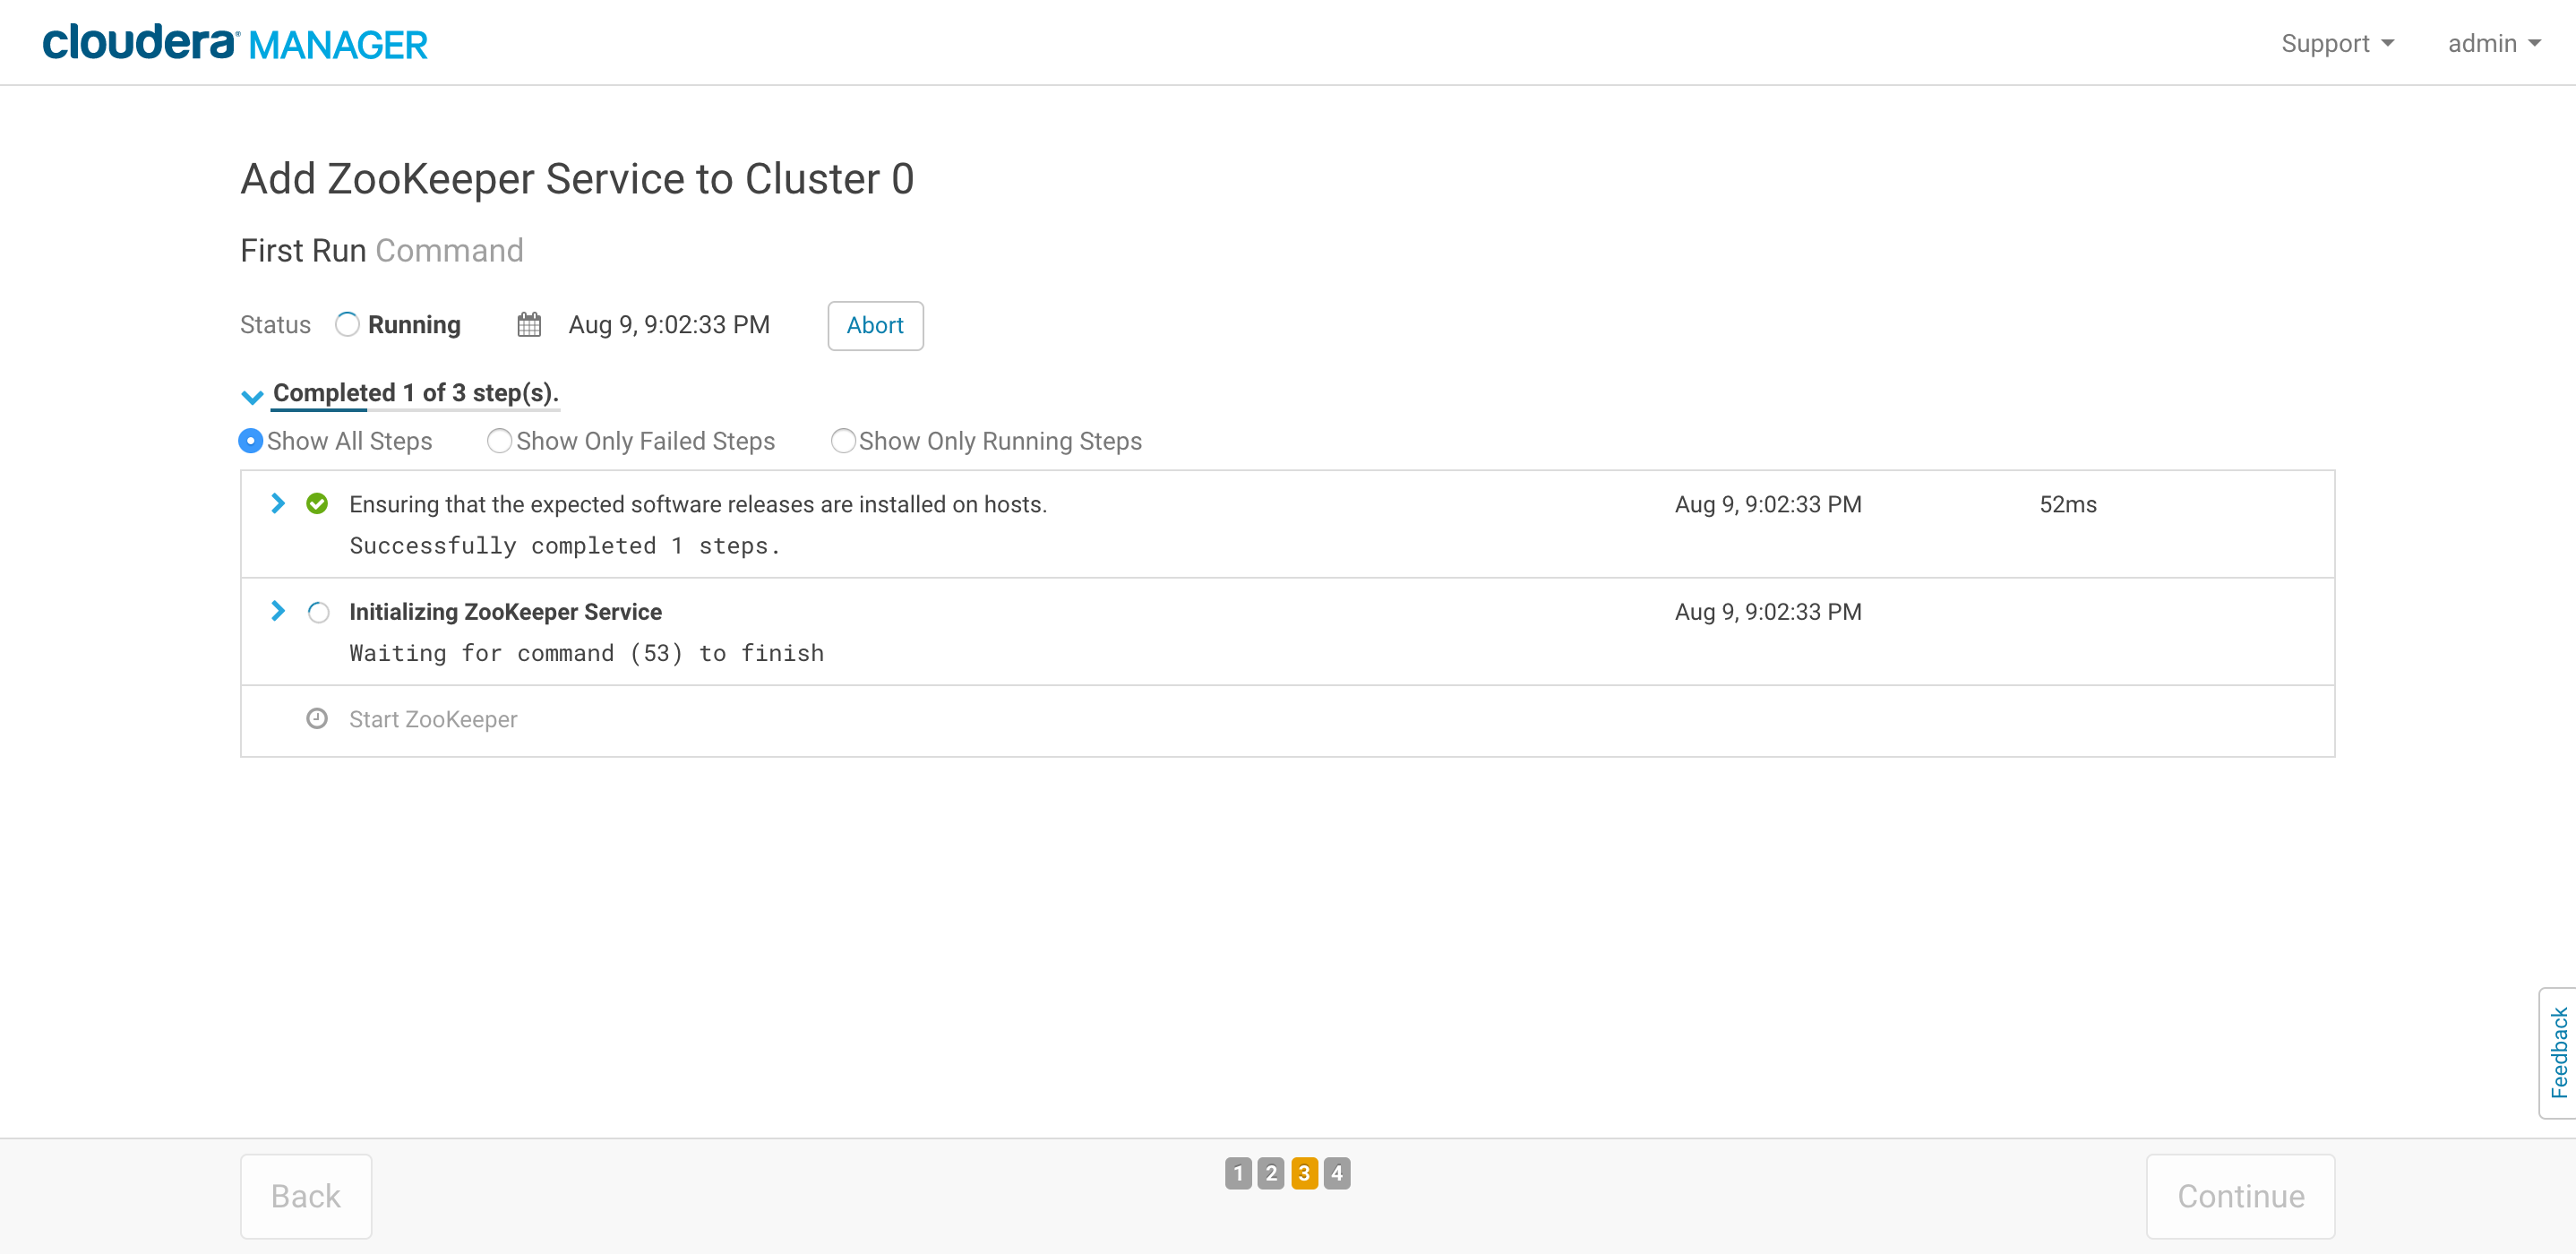Open the Feedback side tab
This screenshot has height=1254, width=2576.
2558,1053
